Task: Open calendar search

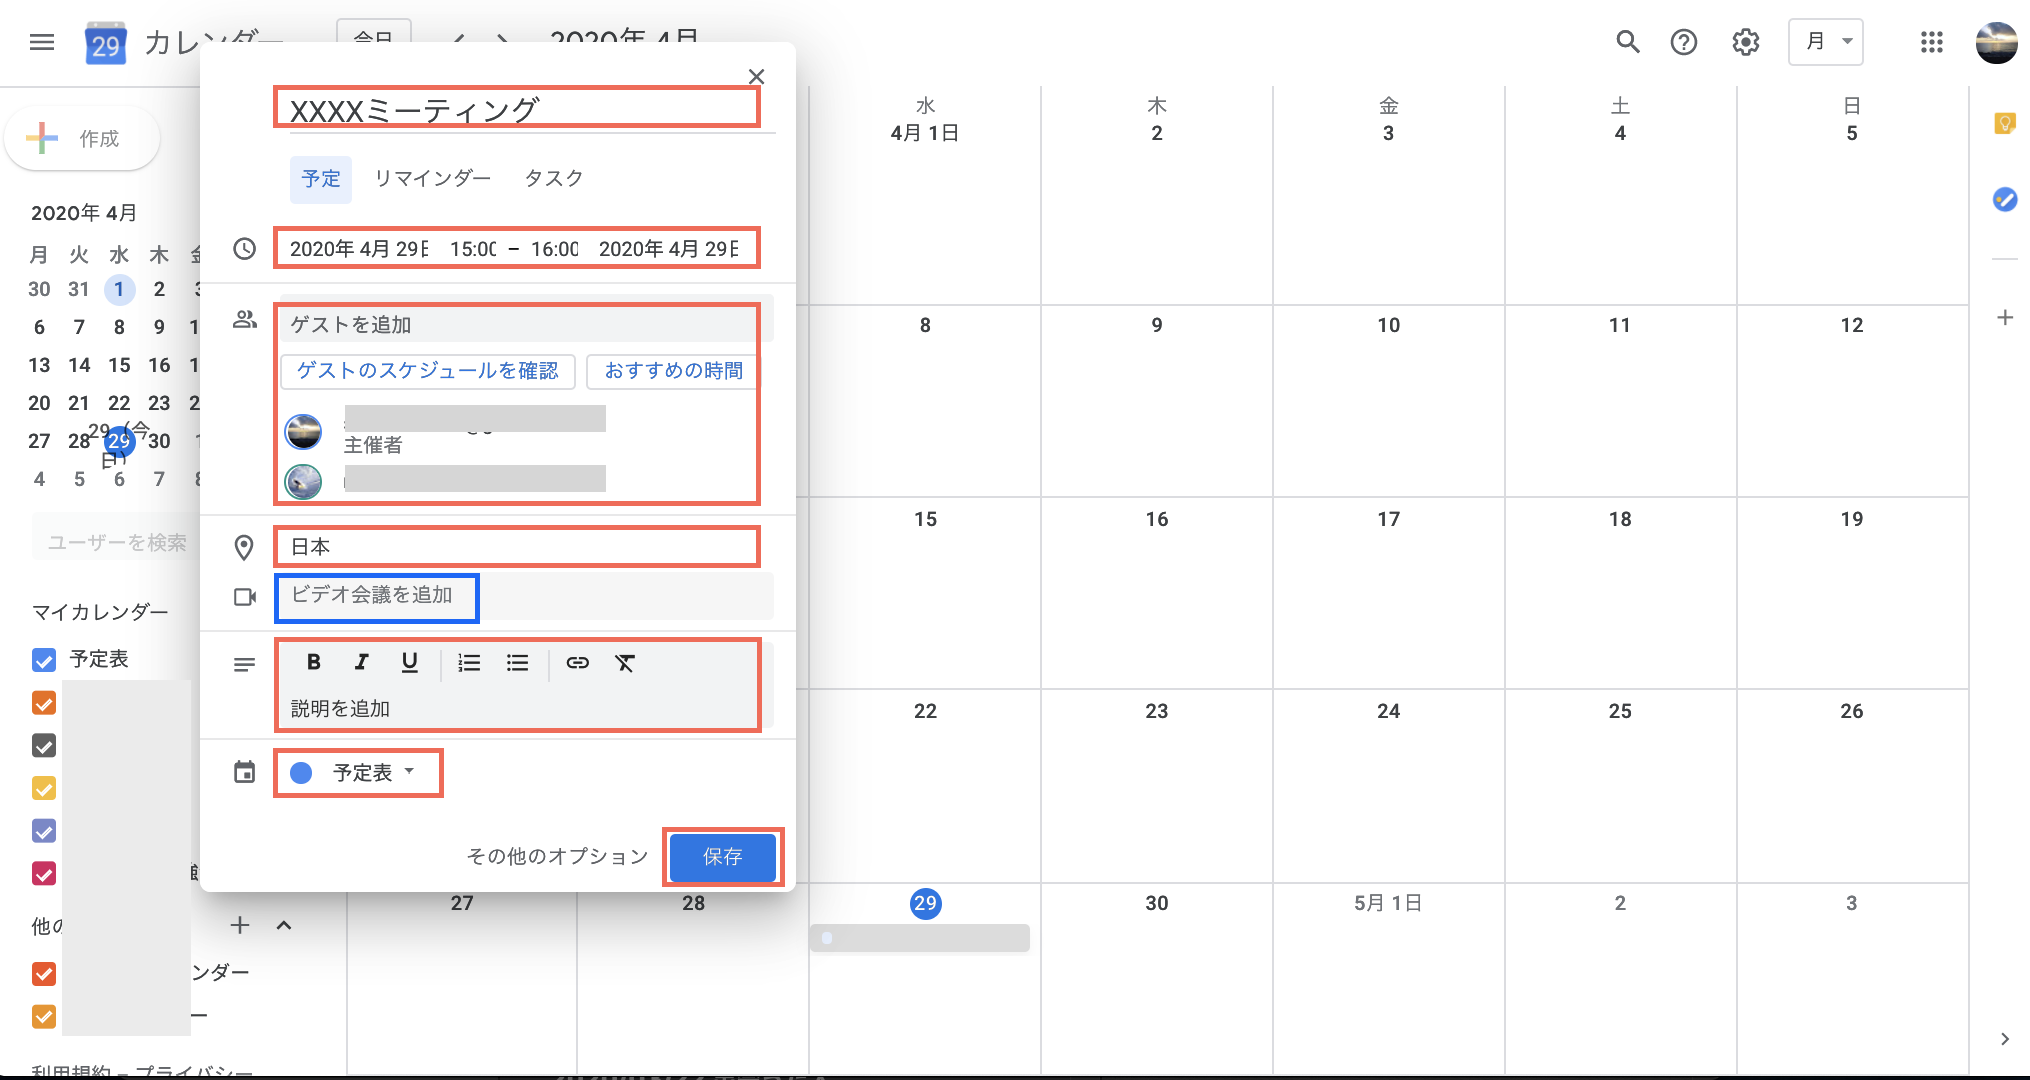Action: coord(1627,42)
